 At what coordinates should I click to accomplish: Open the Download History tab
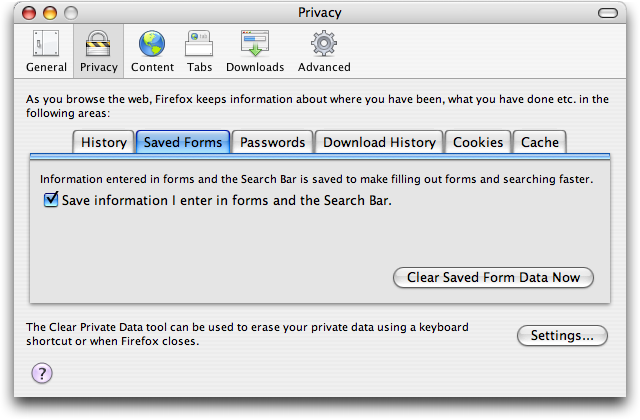pos(379,142)
